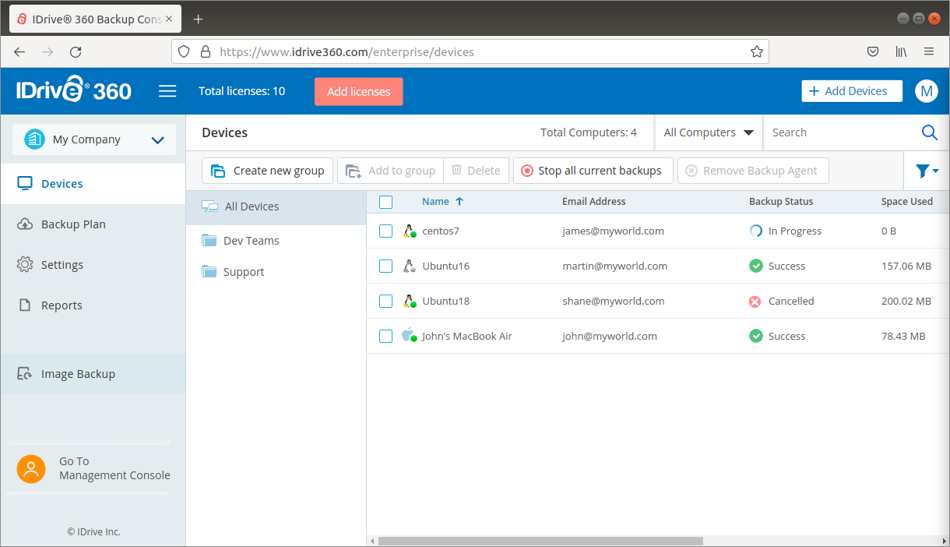Click the site shield tracking icon
950x547 pixels.
pos(184,52)
